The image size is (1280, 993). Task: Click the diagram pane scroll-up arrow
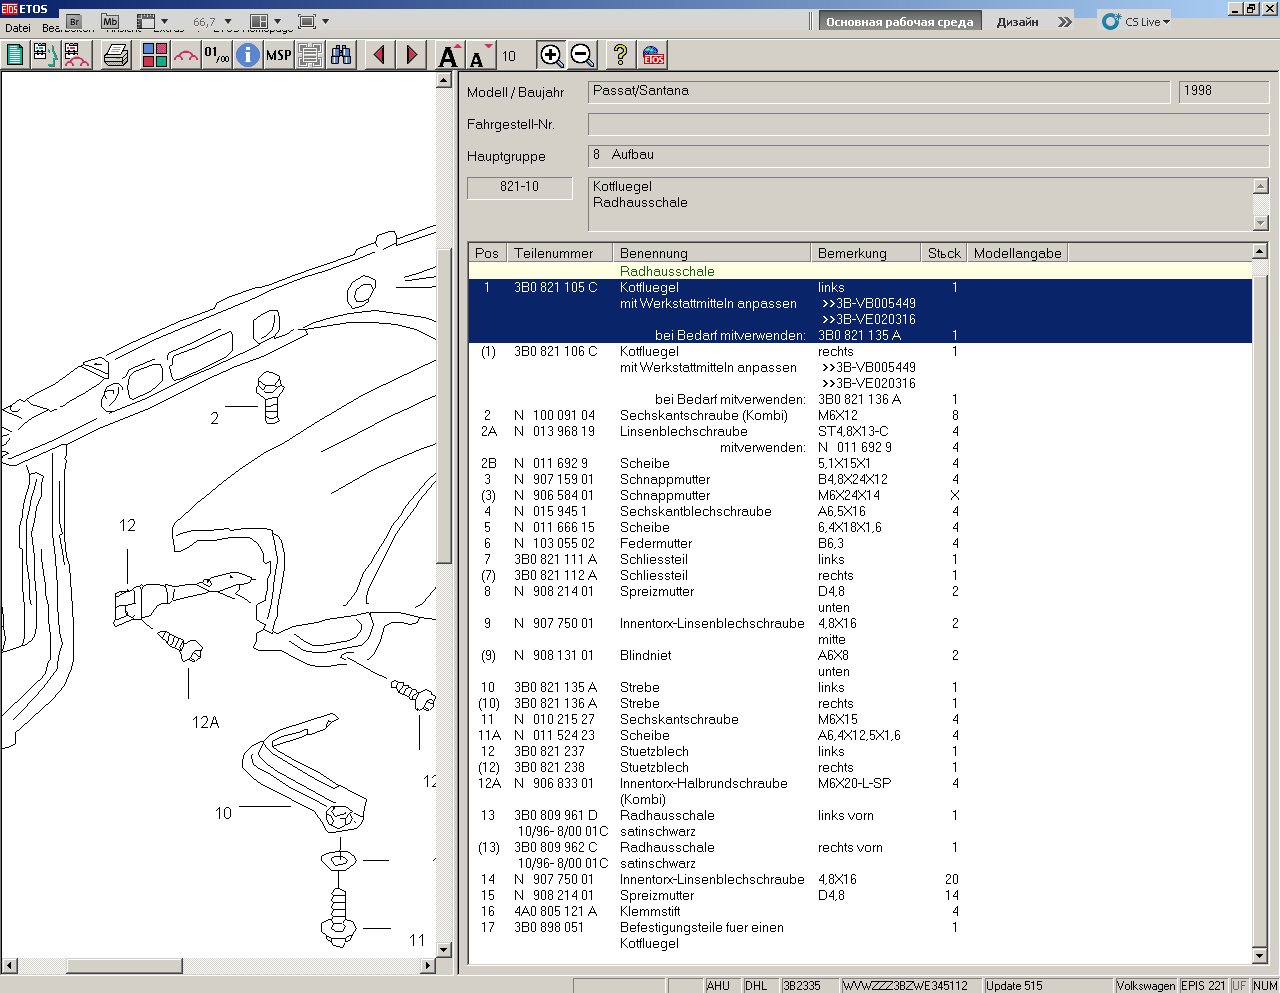click(444, 80)
